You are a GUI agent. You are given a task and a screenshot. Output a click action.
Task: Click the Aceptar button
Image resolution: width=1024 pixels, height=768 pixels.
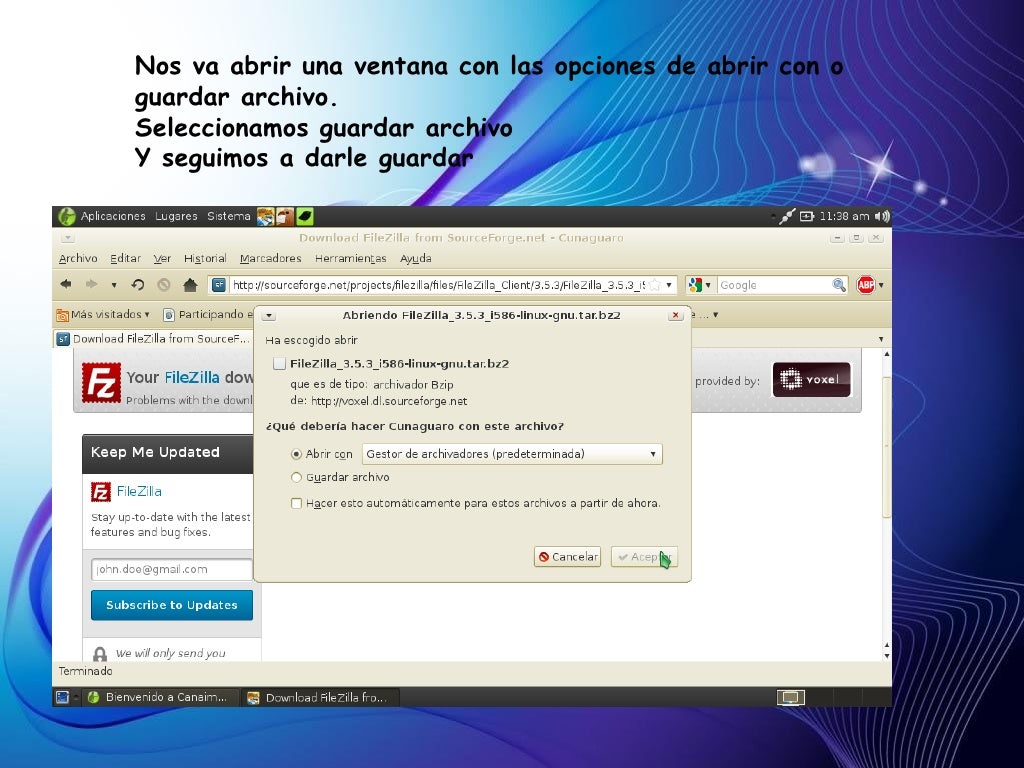click(645, 557)
